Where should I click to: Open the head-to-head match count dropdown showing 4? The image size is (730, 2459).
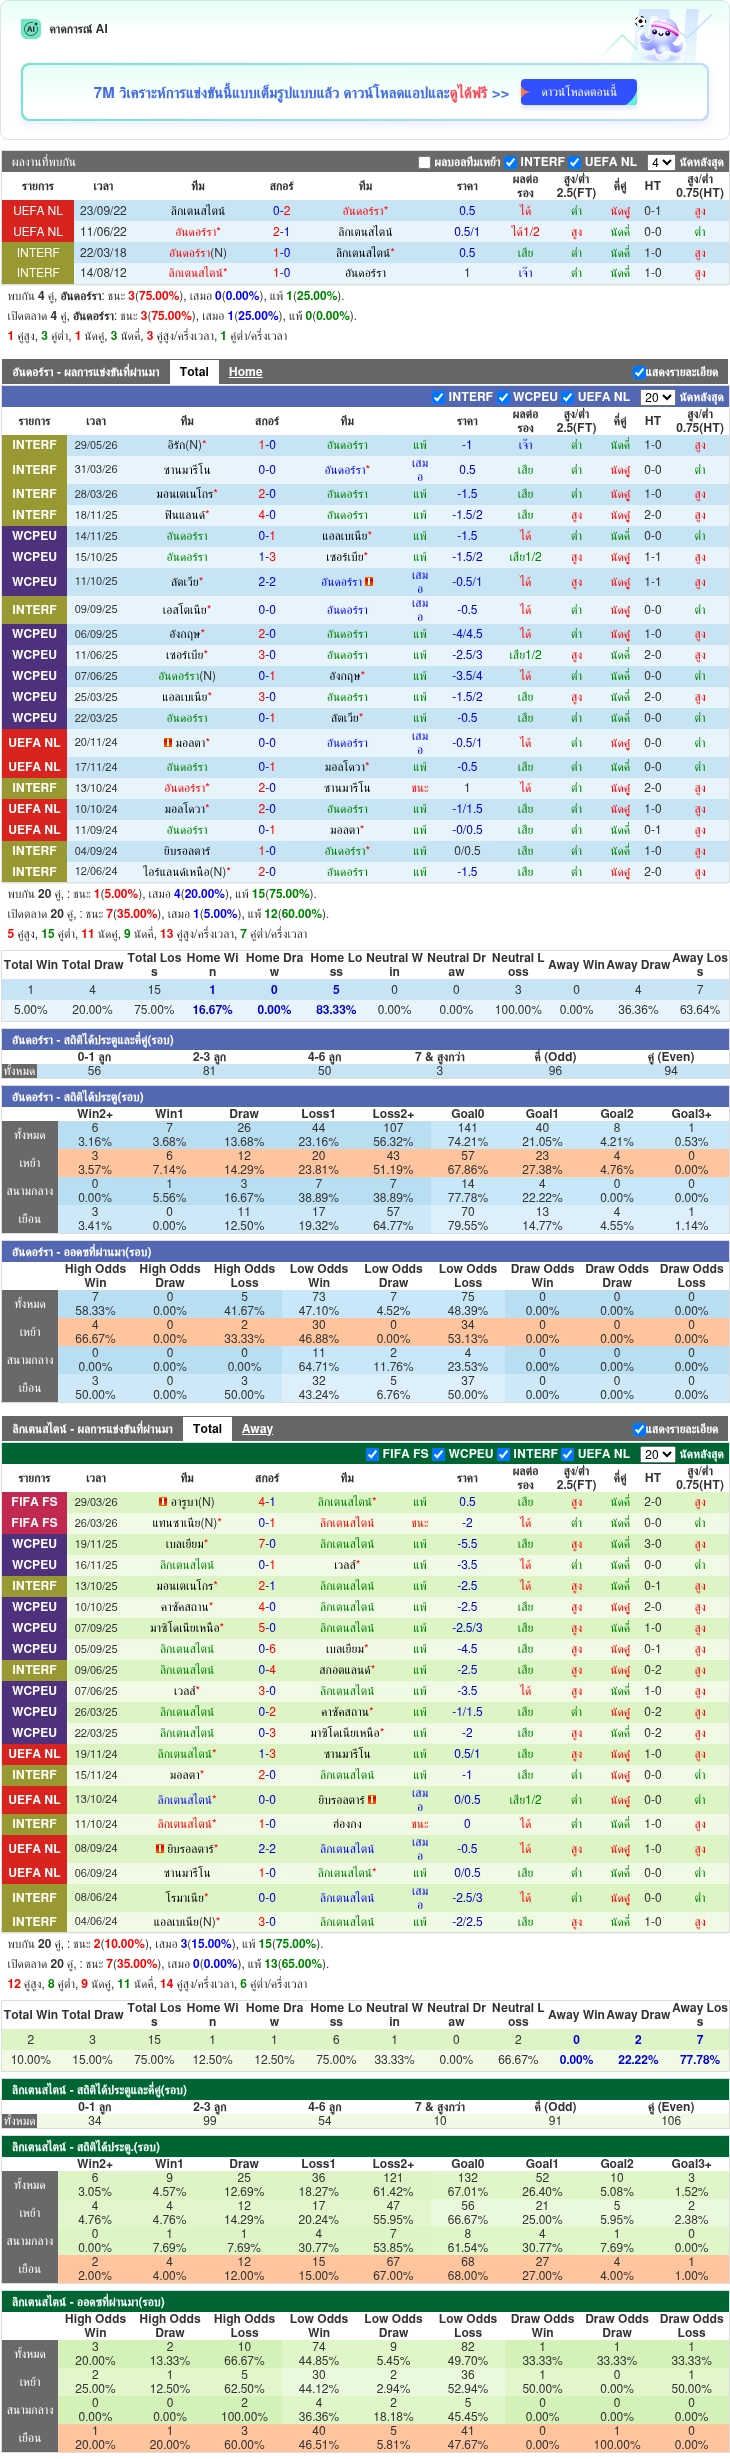pos(661,162)
